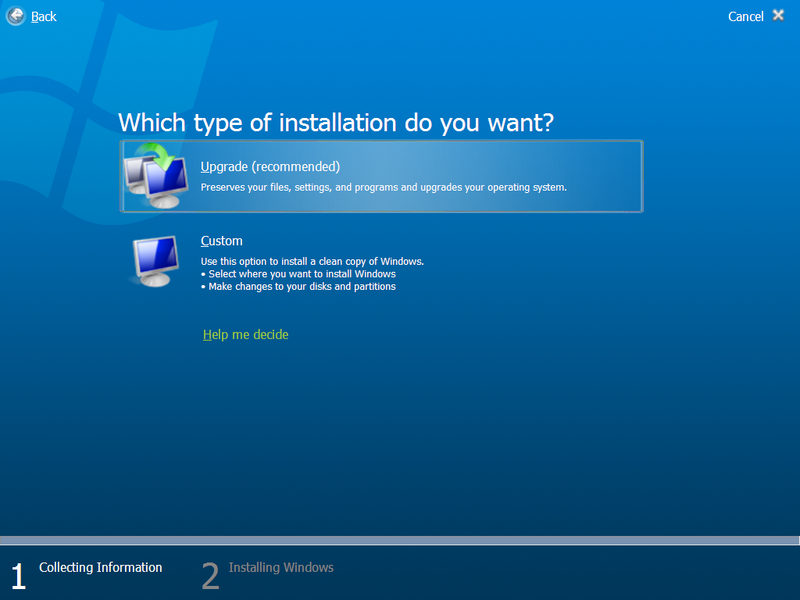Click the round Back arrow icon

click(x=16, y=16)
